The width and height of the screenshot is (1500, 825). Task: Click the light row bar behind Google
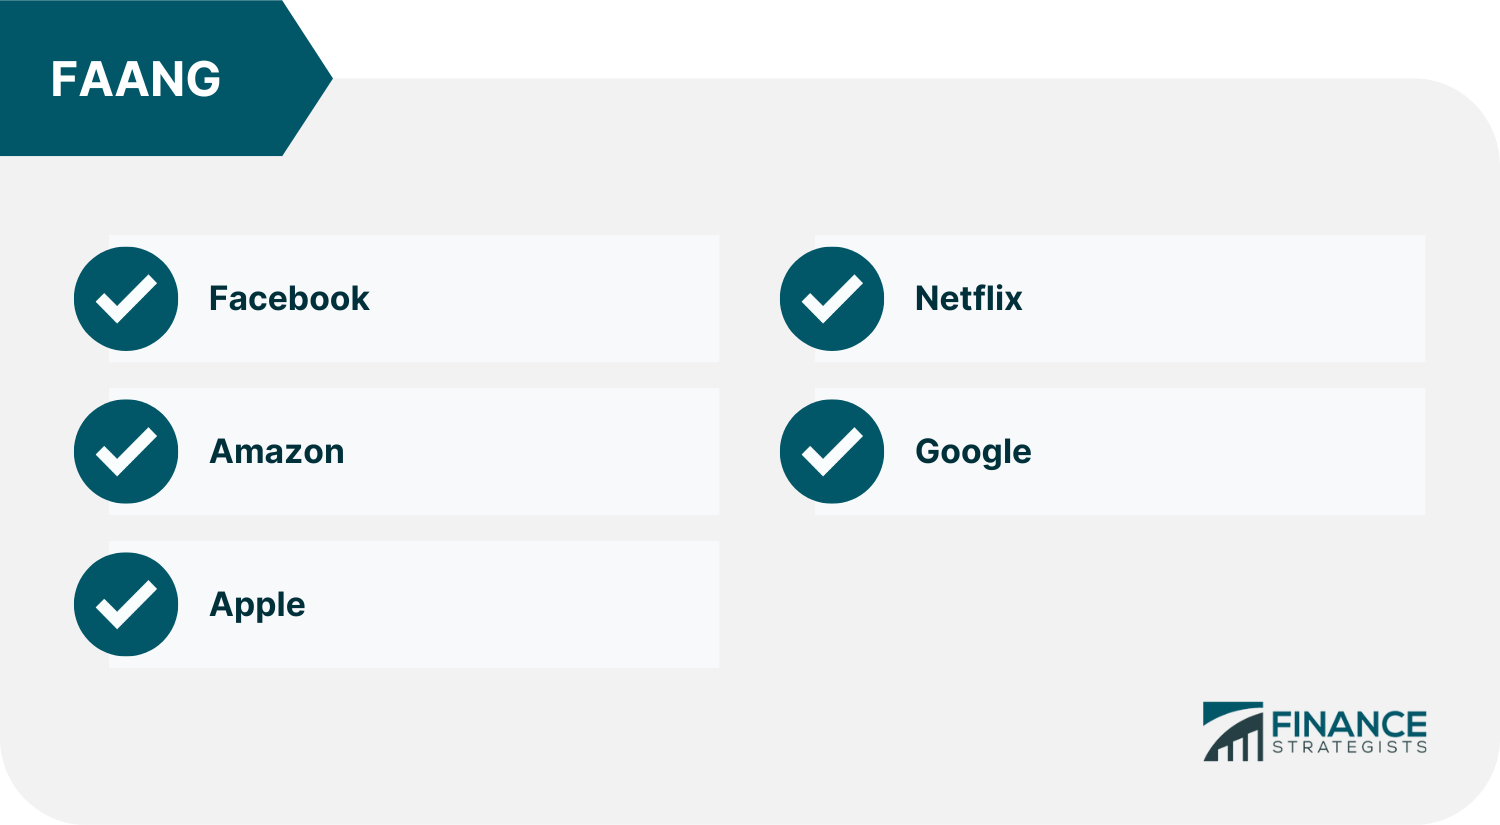point(1120,451)
